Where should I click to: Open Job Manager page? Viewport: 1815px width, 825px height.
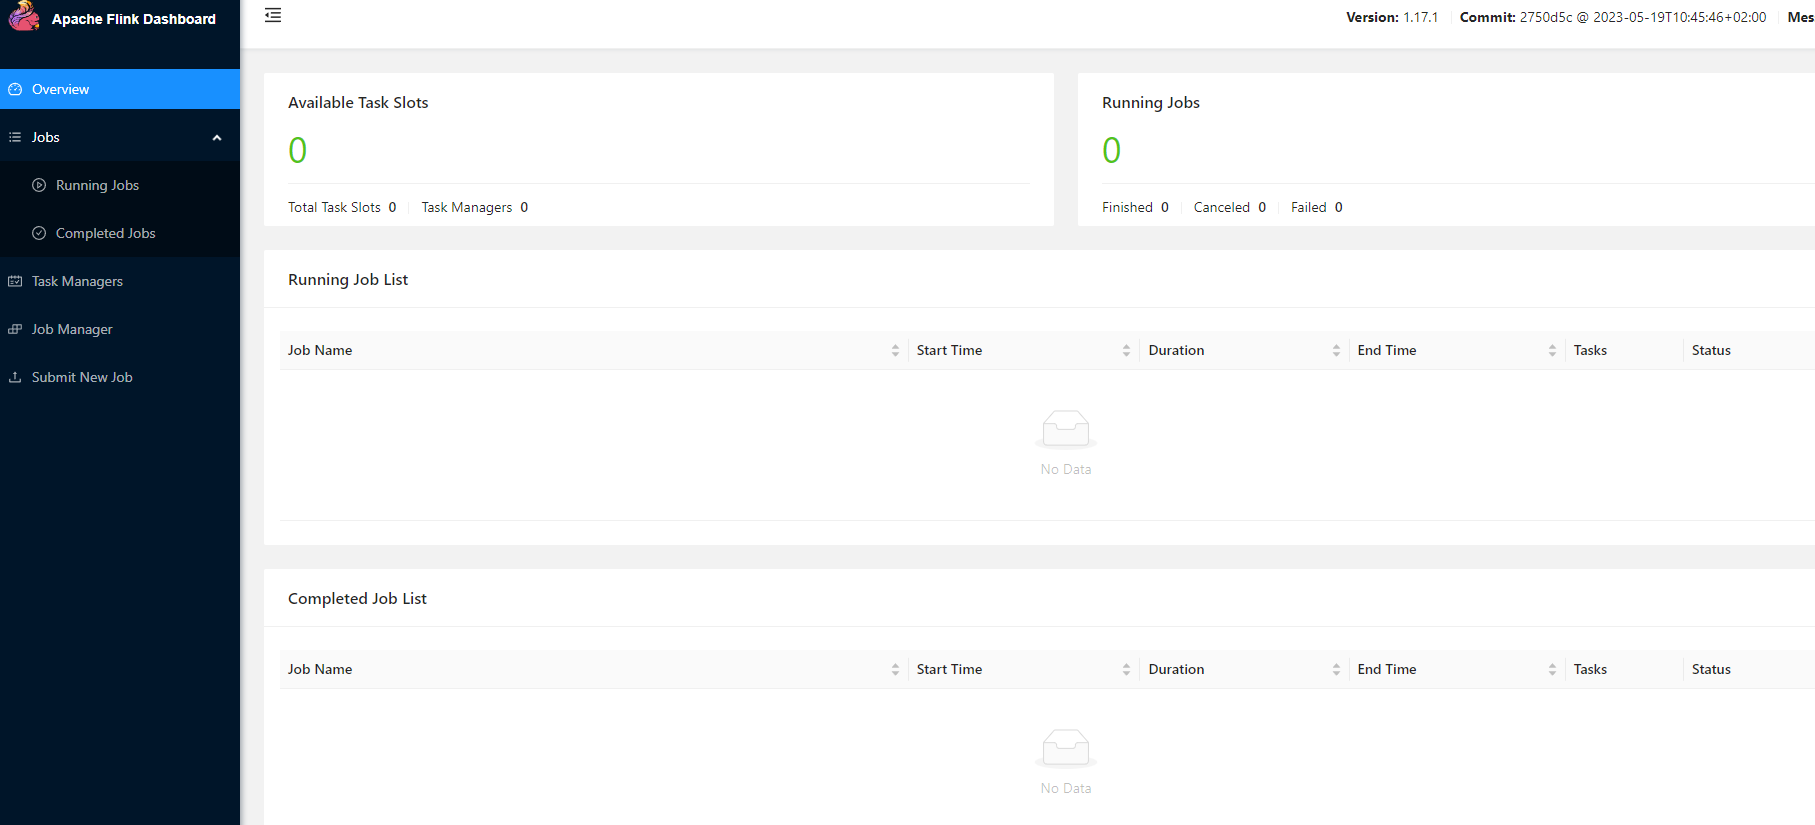[120, 329]
